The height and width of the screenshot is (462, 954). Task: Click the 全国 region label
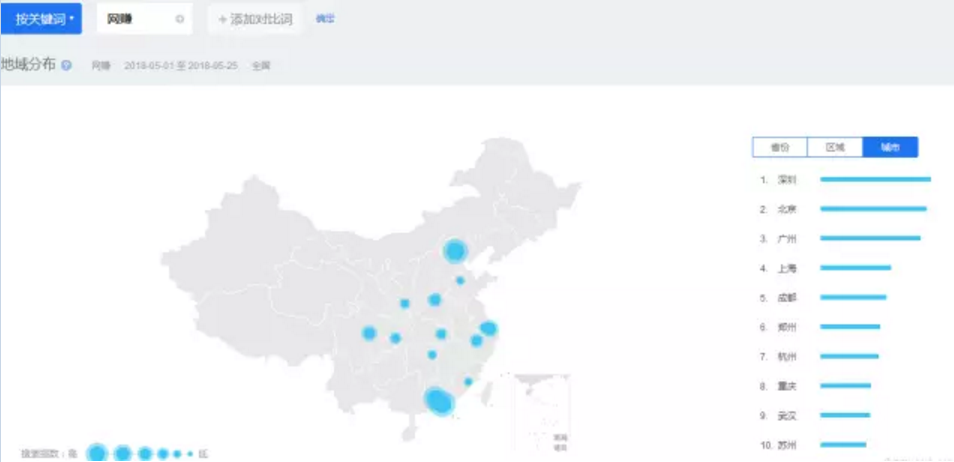click(x=261, y=66)
